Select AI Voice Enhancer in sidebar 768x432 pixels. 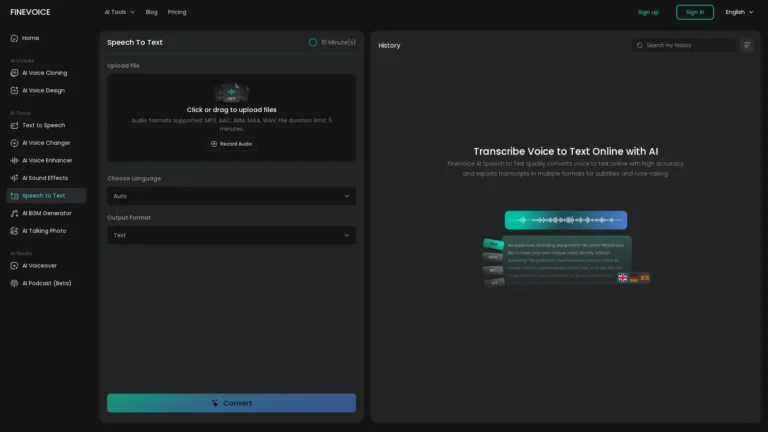pos(47,160)
